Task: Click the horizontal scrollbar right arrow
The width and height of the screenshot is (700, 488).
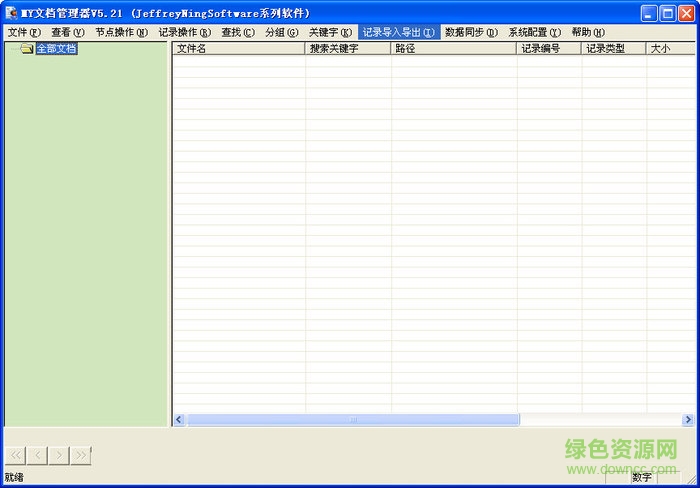Action: pyautogui.click(x=688, y=419)
